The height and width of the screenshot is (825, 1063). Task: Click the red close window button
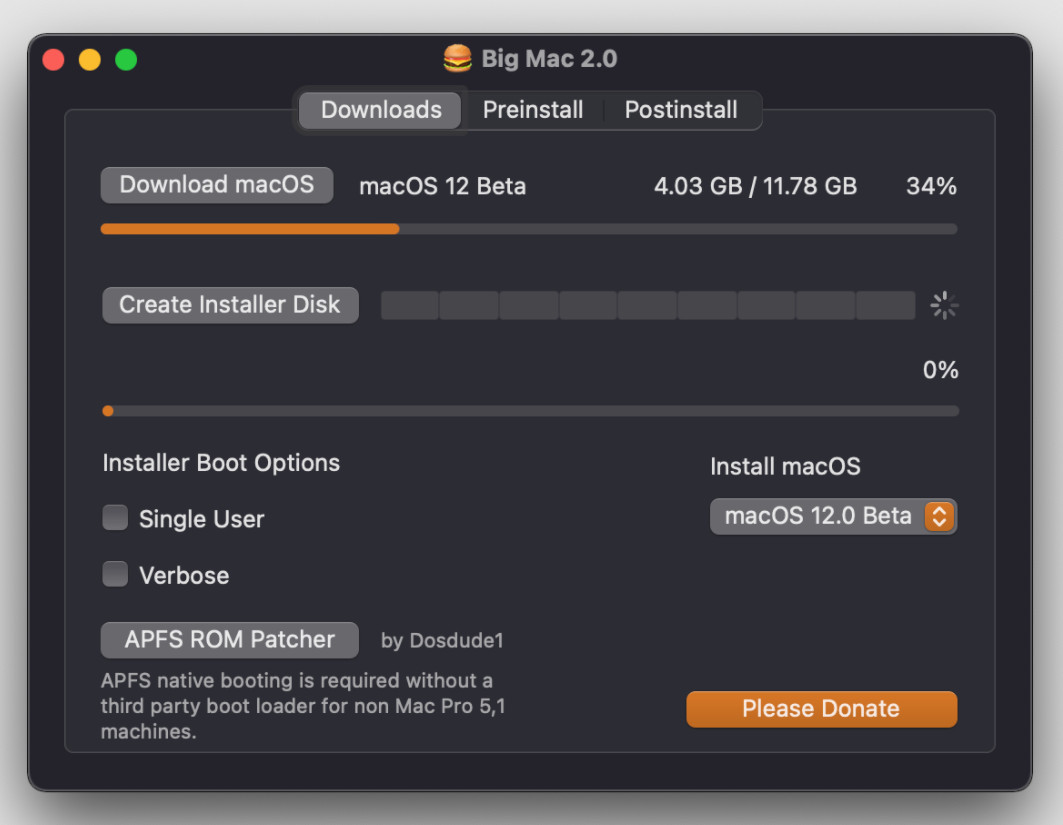coord(54,60)
